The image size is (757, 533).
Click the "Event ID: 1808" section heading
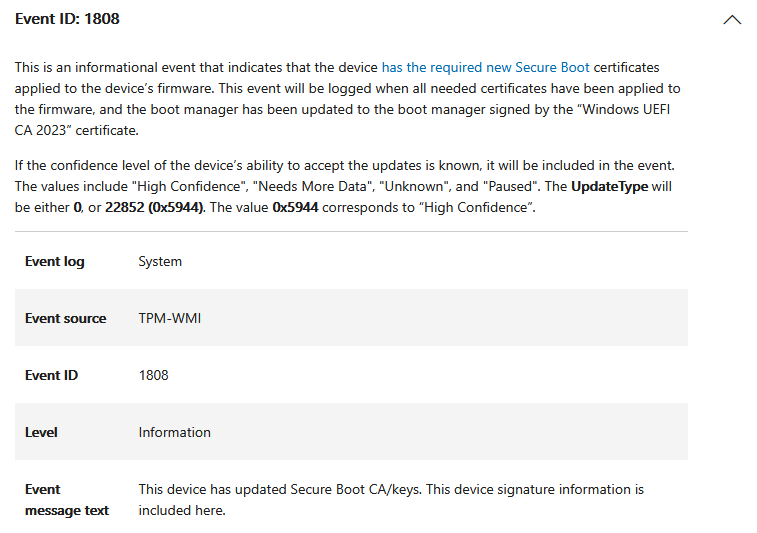pyautogui.click(x=68, y=19)
